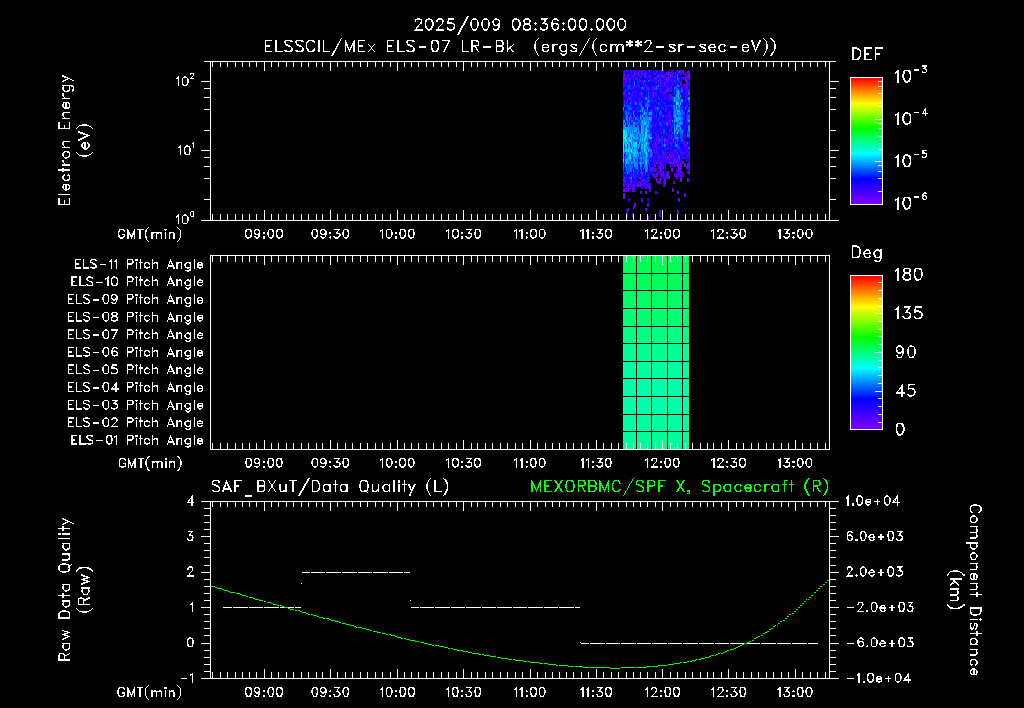This screenshot has height=708, width=1024.
Task: Click the Deg legend title
Action: click(867, 253)
